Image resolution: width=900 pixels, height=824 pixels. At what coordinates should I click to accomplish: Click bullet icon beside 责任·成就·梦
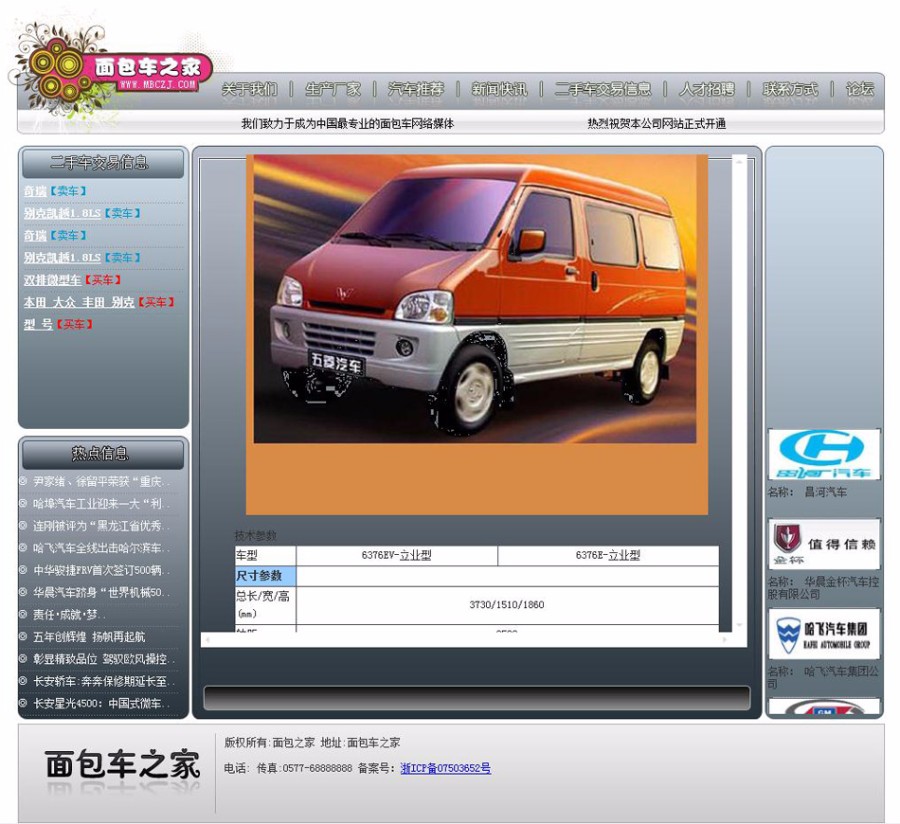click(23, 614)
